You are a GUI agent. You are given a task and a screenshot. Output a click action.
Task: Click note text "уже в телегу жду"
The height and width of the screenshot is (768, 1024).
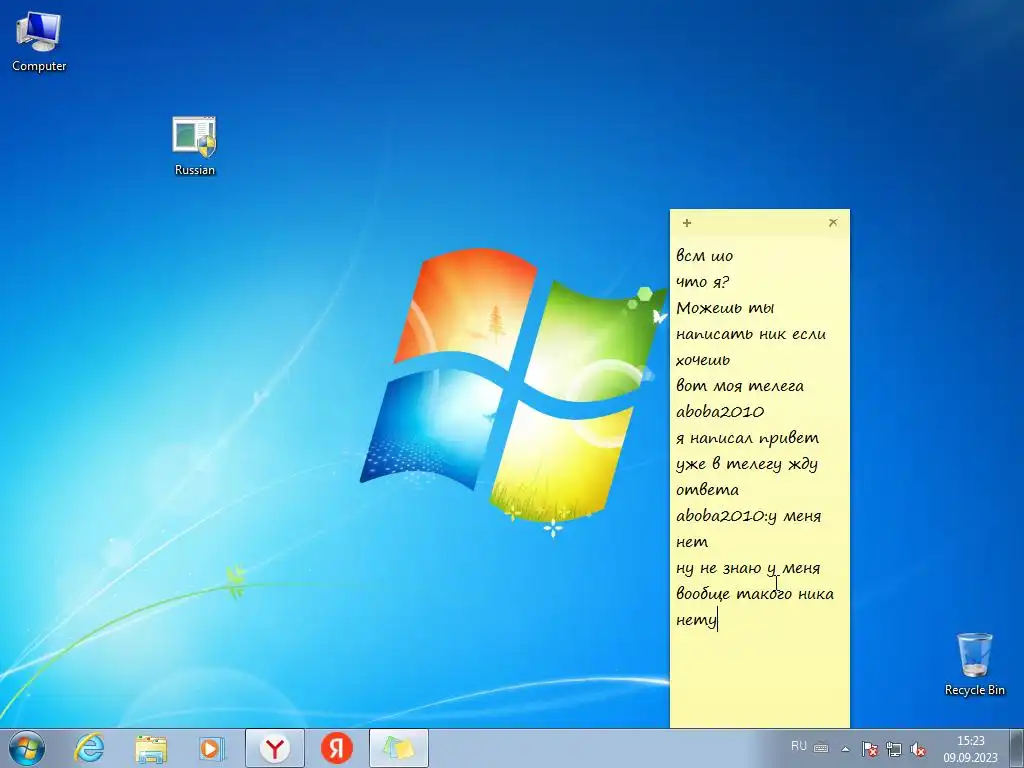[746, 464]
